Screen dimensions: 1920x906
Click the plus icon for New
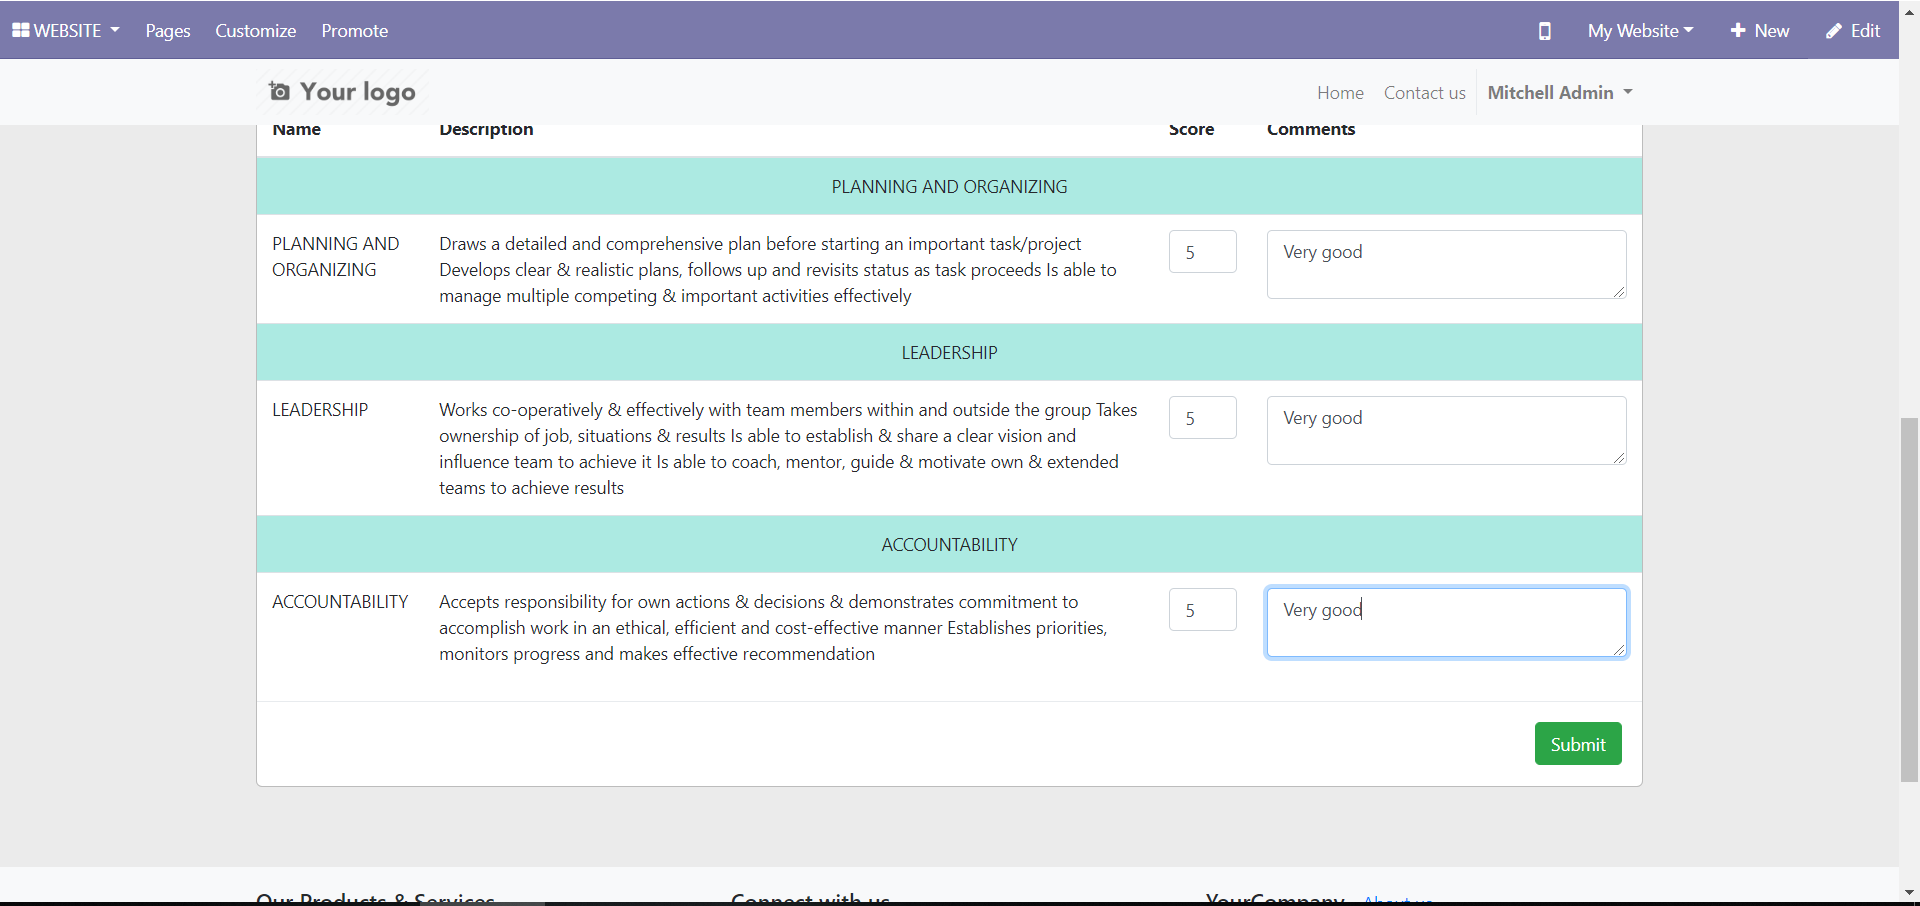(x=1738, y=31)
